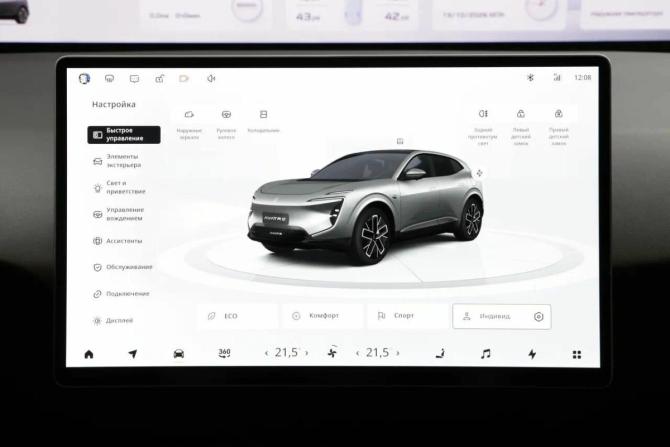
Task: Open the climate fan control icon
Action: pyautogui.click(x=332, y=353)
